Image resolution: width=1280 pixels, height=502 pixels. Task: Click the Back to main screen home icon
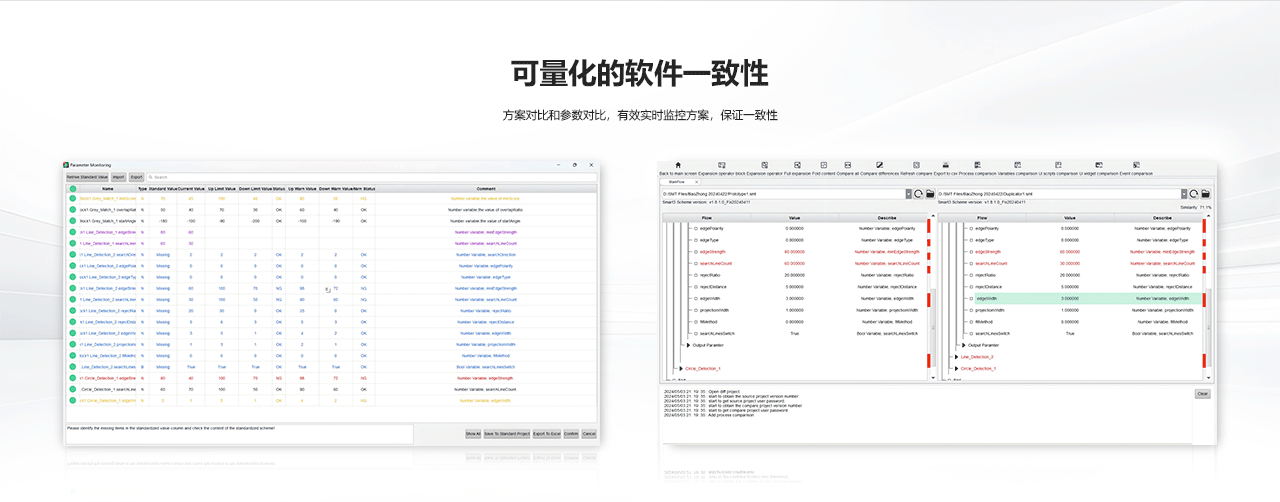(678, 165)
